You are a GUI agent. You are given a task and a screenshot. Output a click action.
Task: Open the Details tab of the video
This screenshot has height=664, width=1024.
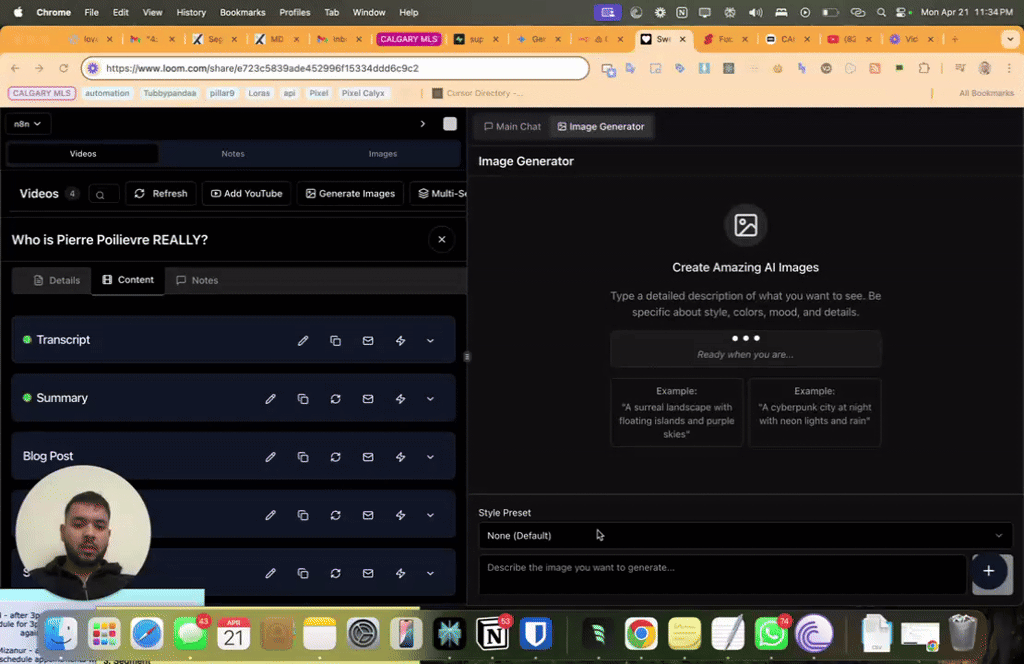pos(56,280)
